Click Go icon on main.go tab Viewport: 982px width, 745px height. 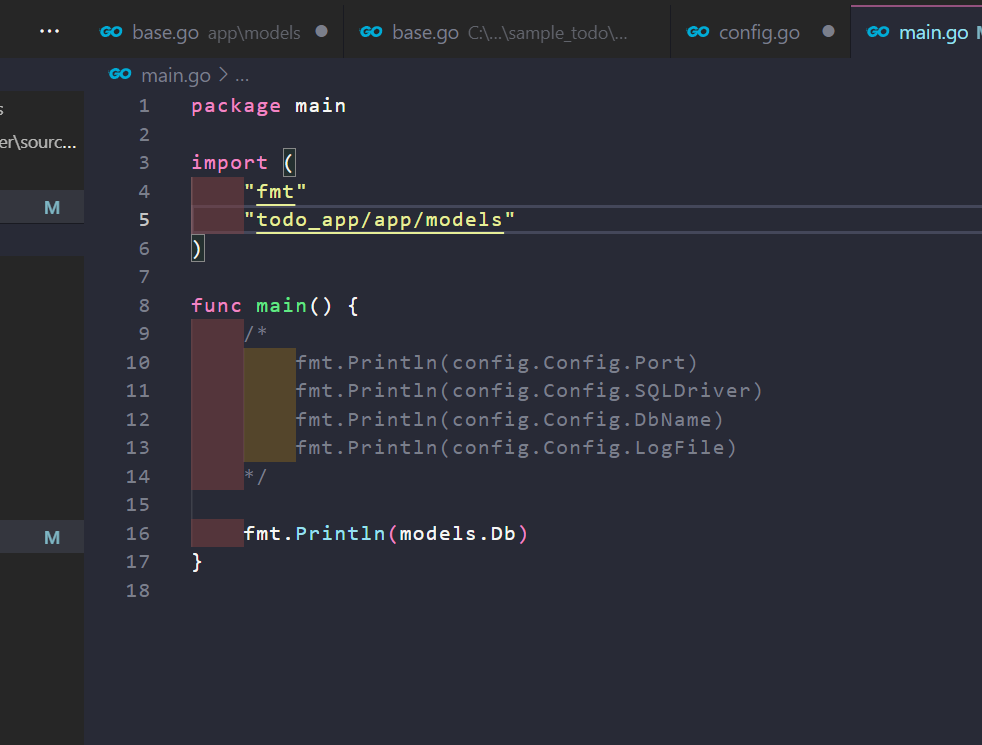(x=879, y=32)
